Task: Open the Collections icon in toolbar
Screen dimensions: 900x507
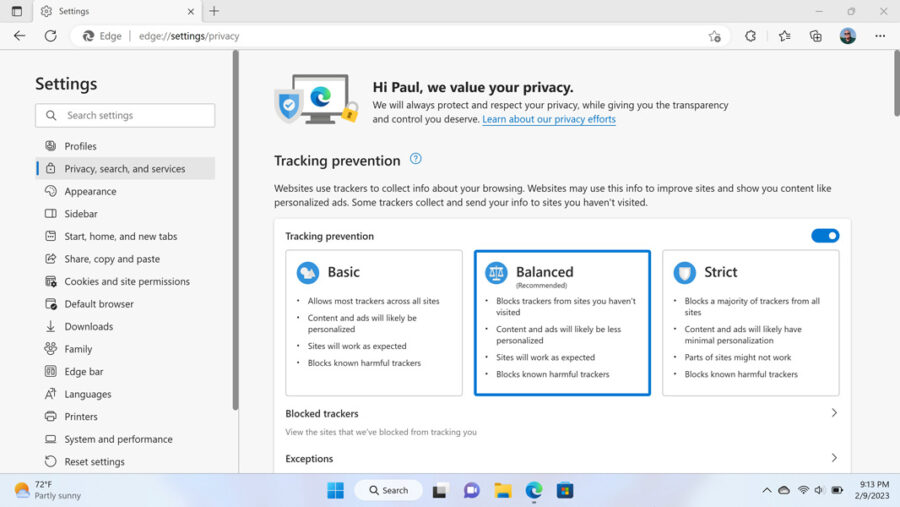Action: coord(816,36)
